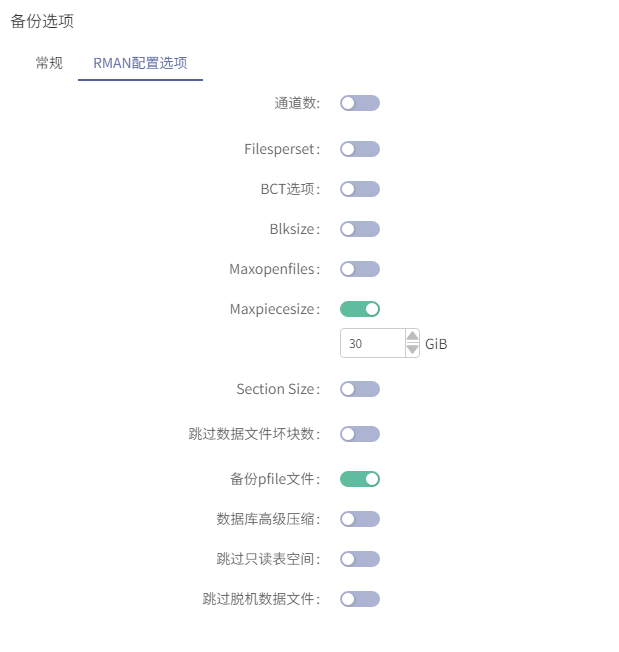Enable 跳过数据文件坏块数 switch
This screenshot has width=619, height=652.
click(x=360, y=434)
